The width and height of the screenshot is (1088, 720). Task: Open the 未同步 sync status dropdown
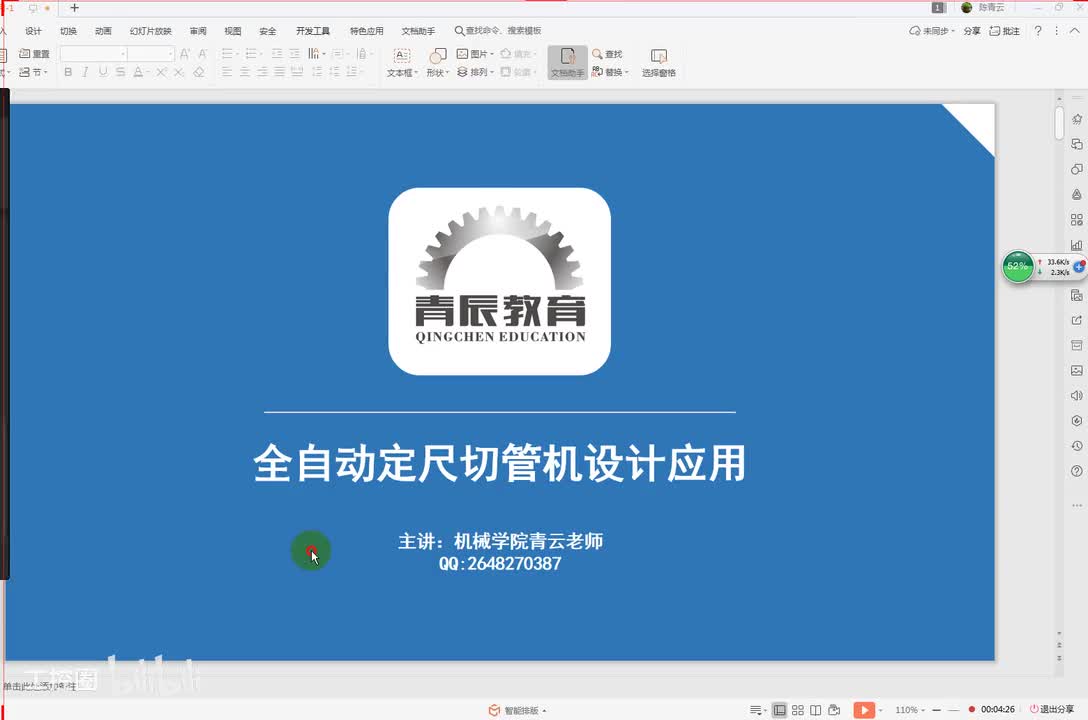[932, 31]
